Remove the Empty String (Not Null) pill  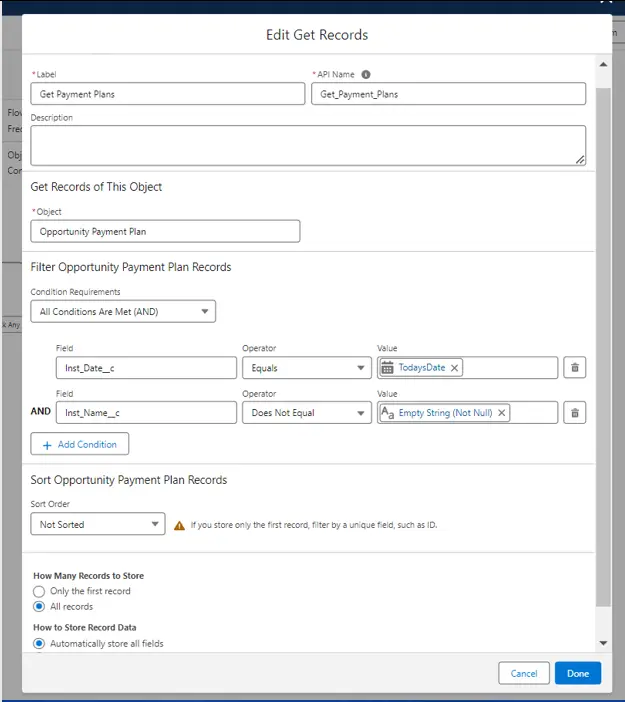501,413
